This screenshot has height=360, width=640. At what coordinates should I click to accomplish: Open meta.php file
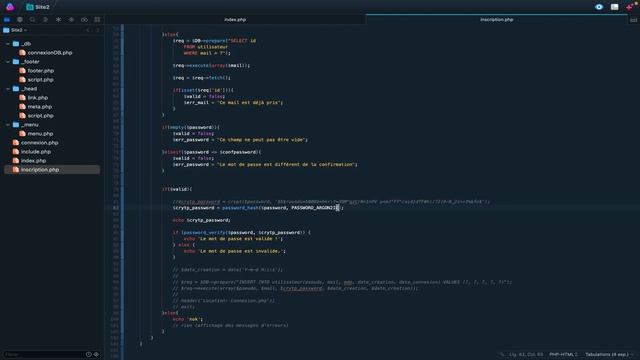point(40,107)
